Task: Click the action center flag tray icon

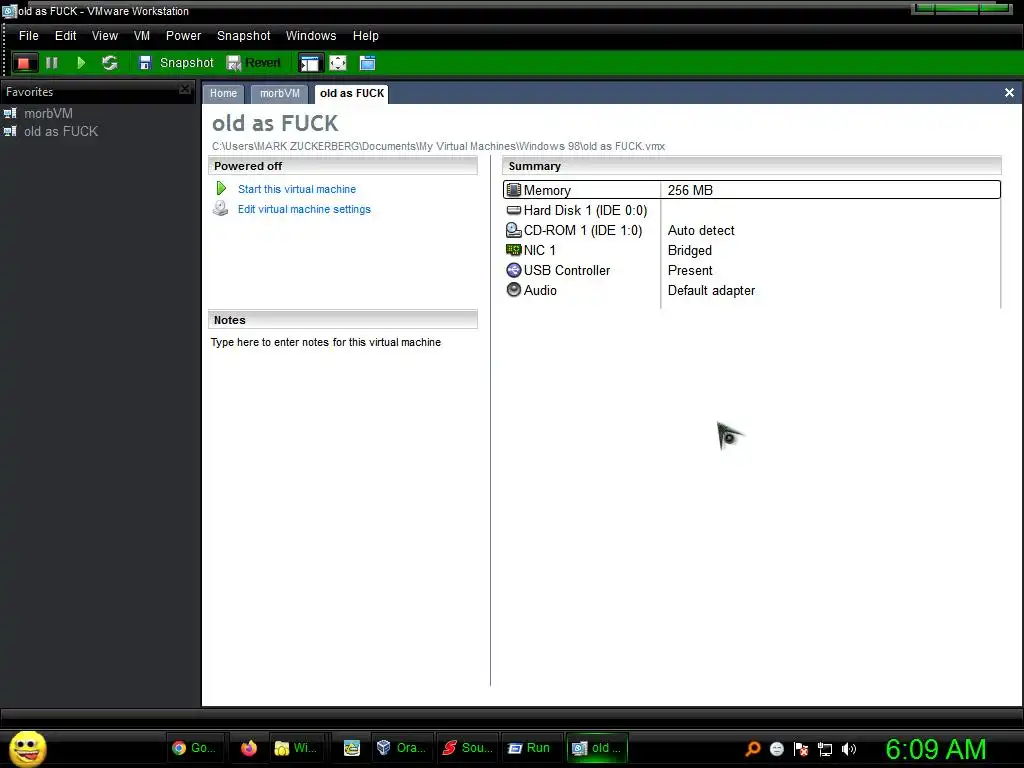Action: pos(801,749)
